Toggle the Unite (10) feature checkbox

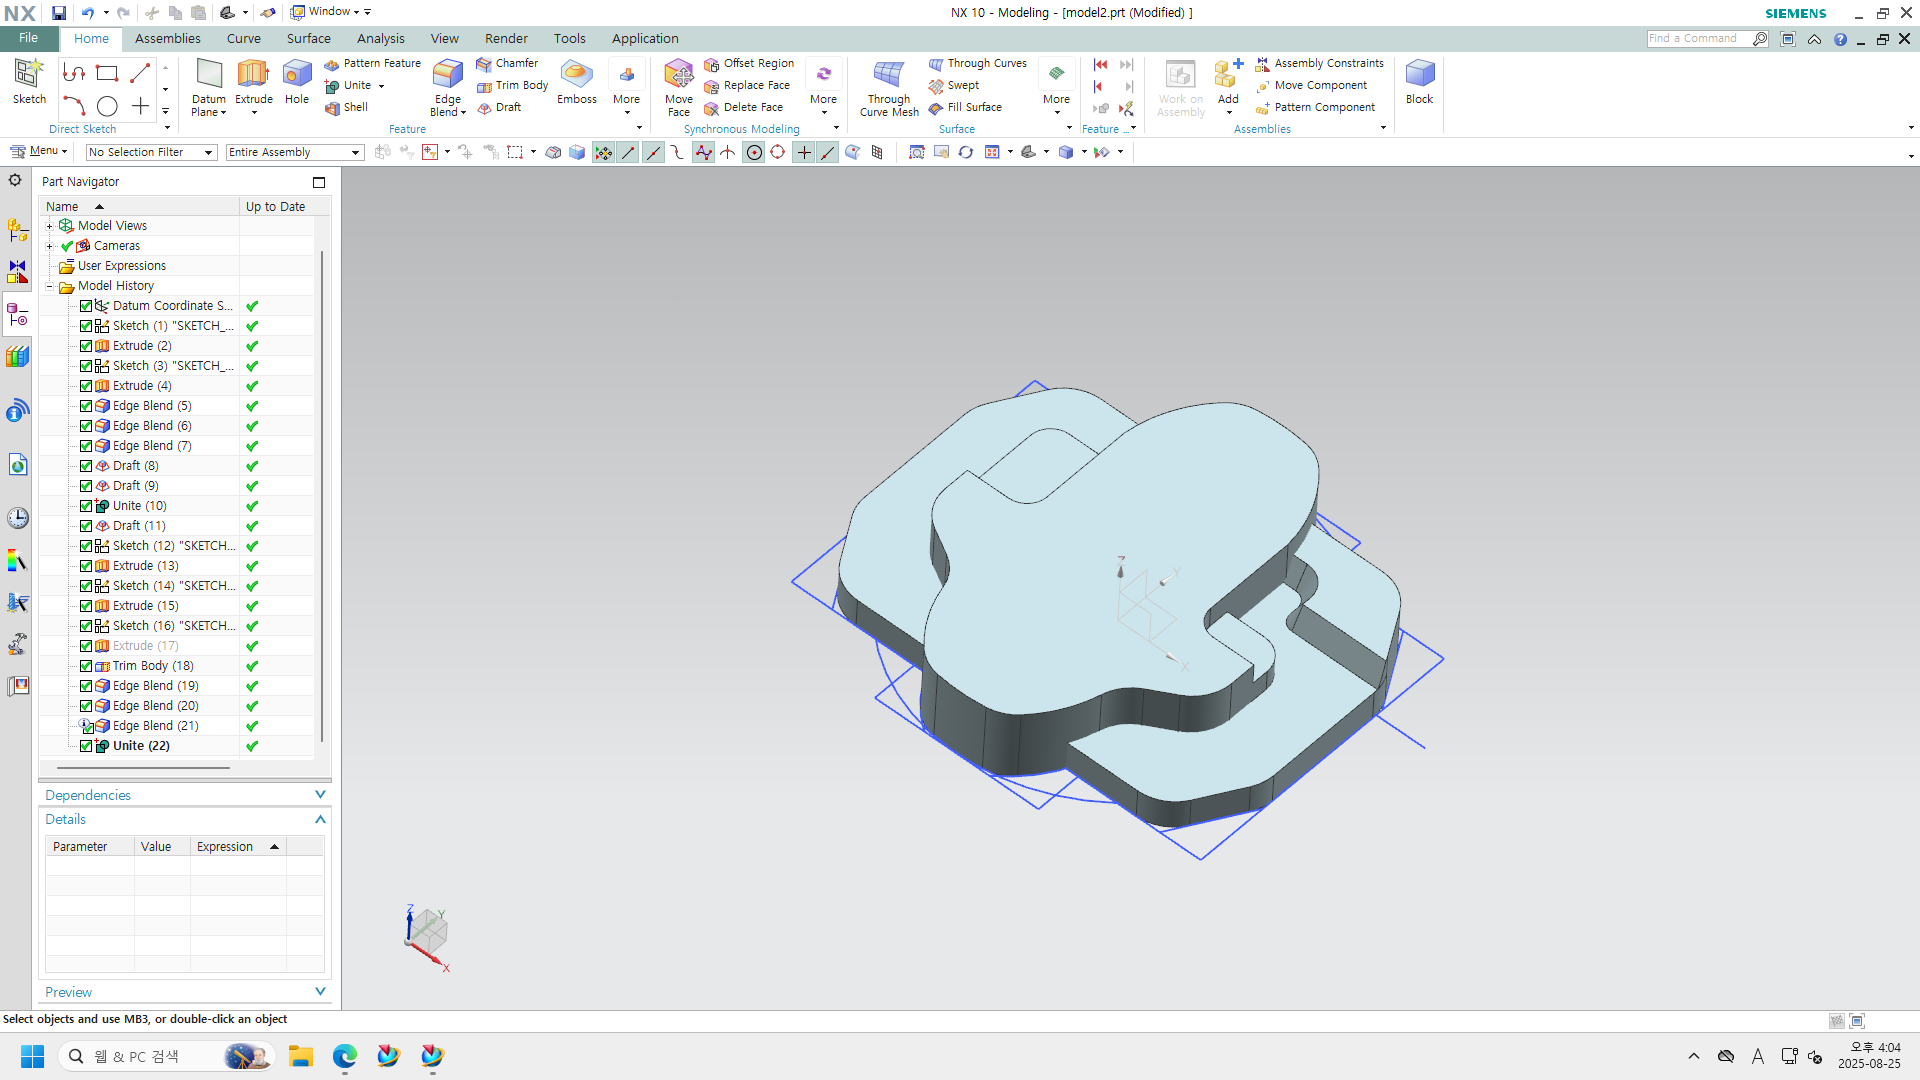(x=86, y=506)
